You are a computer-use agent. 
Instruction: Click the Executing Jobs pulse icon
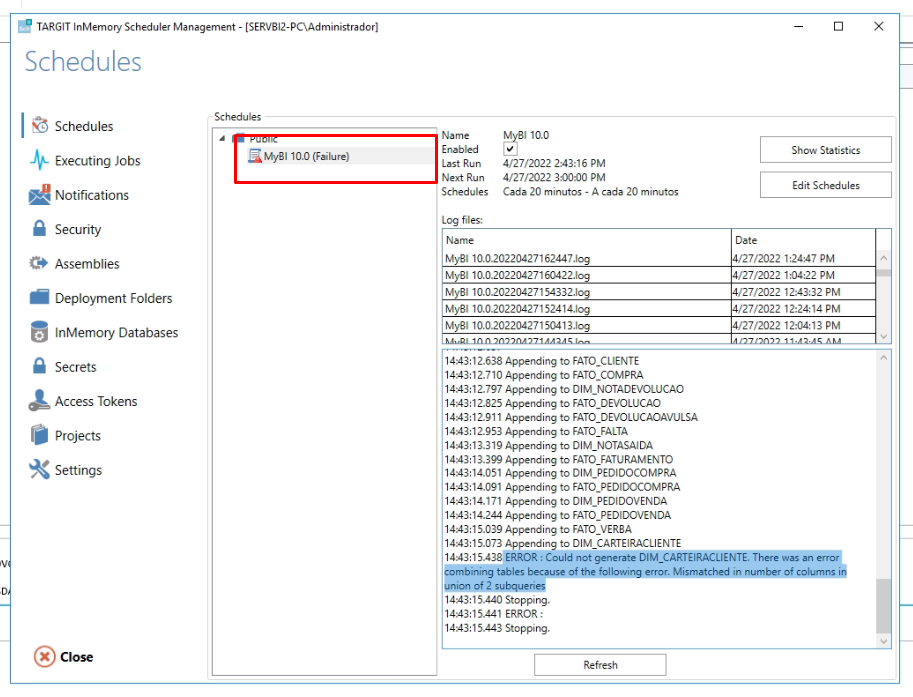pyautogui.click(x=39, y=160)
